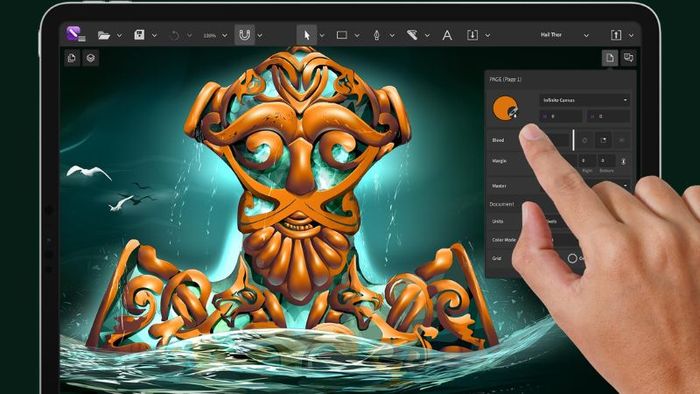Expand the Selector tool chevron
This screenshot has height=394, width=700.
pyautogui.click(x=322, y=35)
